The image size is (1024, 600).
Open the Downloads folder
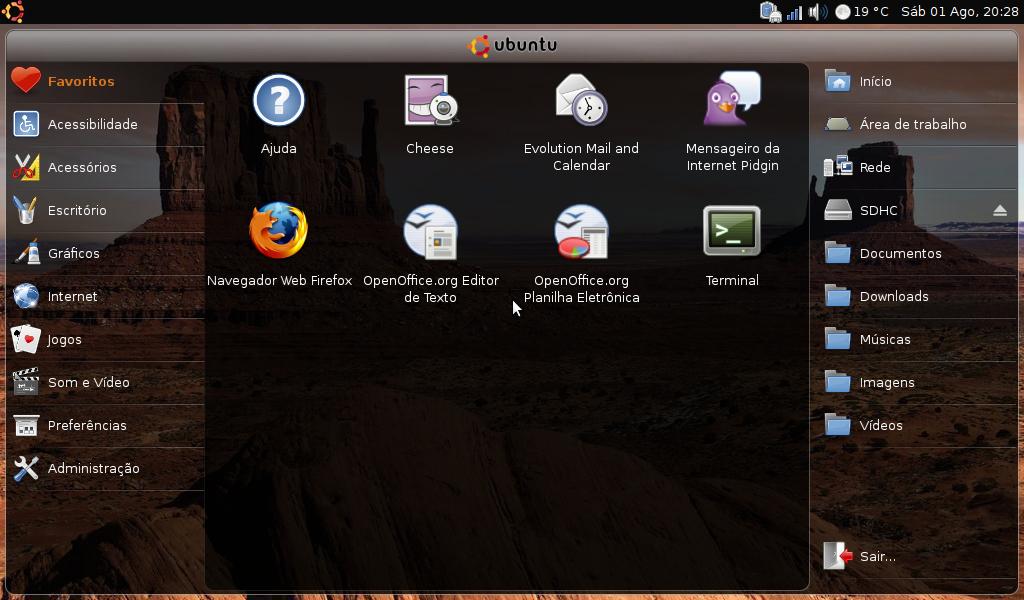point(918,296)
